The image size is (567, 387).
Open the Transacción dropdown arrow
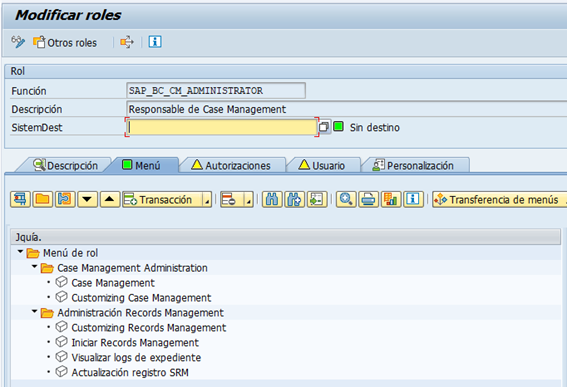pyautogui.click(x=207, y=200)
